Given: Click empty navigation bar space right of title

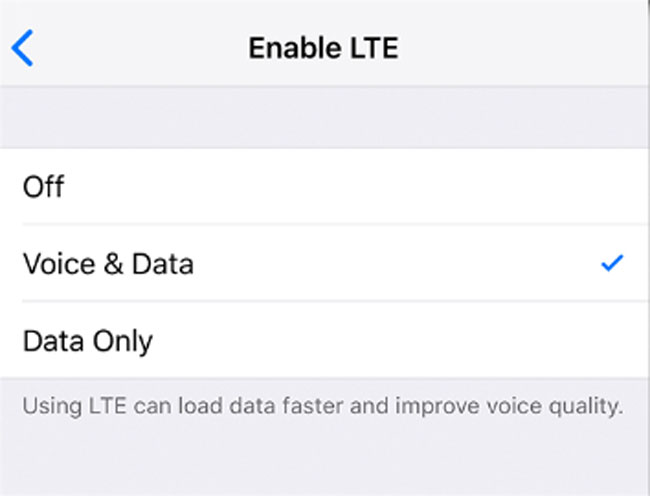Looking at the screenshot, I should point(522,48).
